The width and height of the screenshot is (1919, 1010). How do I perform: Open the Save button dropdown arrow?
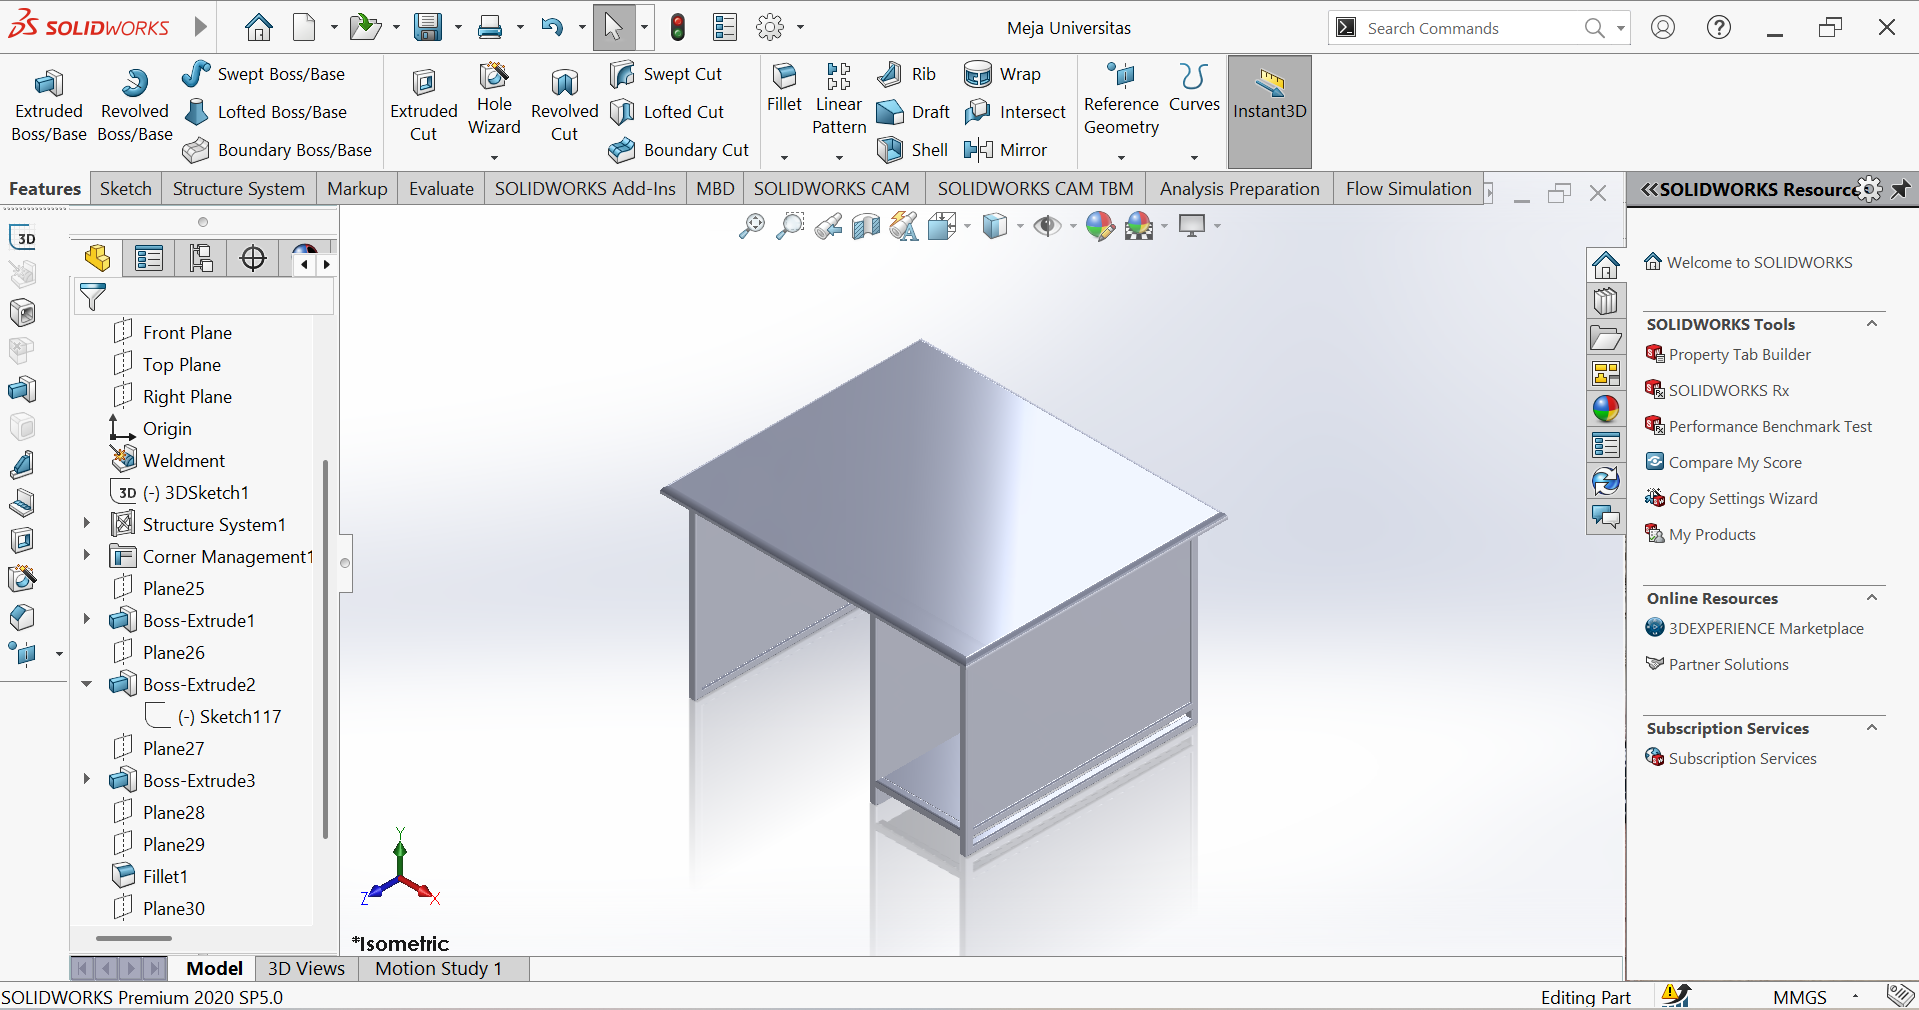click(x=458, y=28)
